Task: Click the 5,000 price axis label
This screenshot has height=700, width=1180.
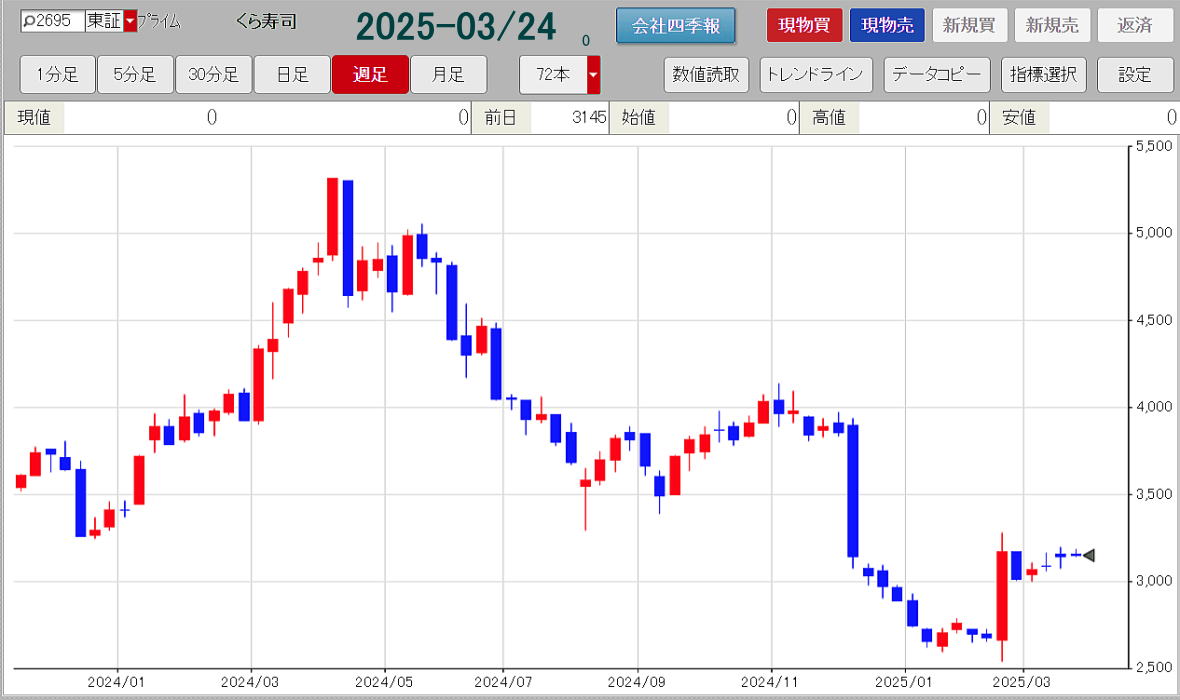Action: click(1154, 233)
